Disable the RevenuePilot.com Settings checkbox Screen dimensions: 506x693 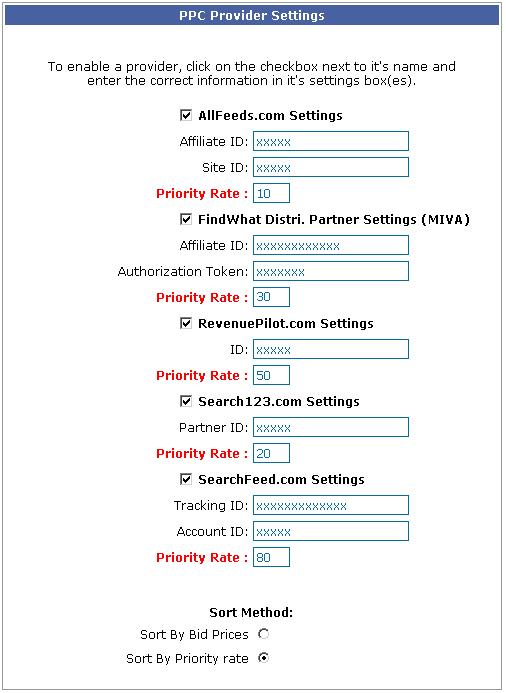tap(186, 323)
